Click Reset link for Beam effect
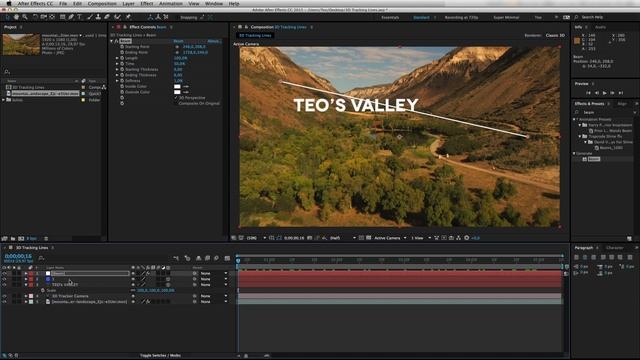Image resolution: width=640 pixels, height=360 pixels. (178, 41)
